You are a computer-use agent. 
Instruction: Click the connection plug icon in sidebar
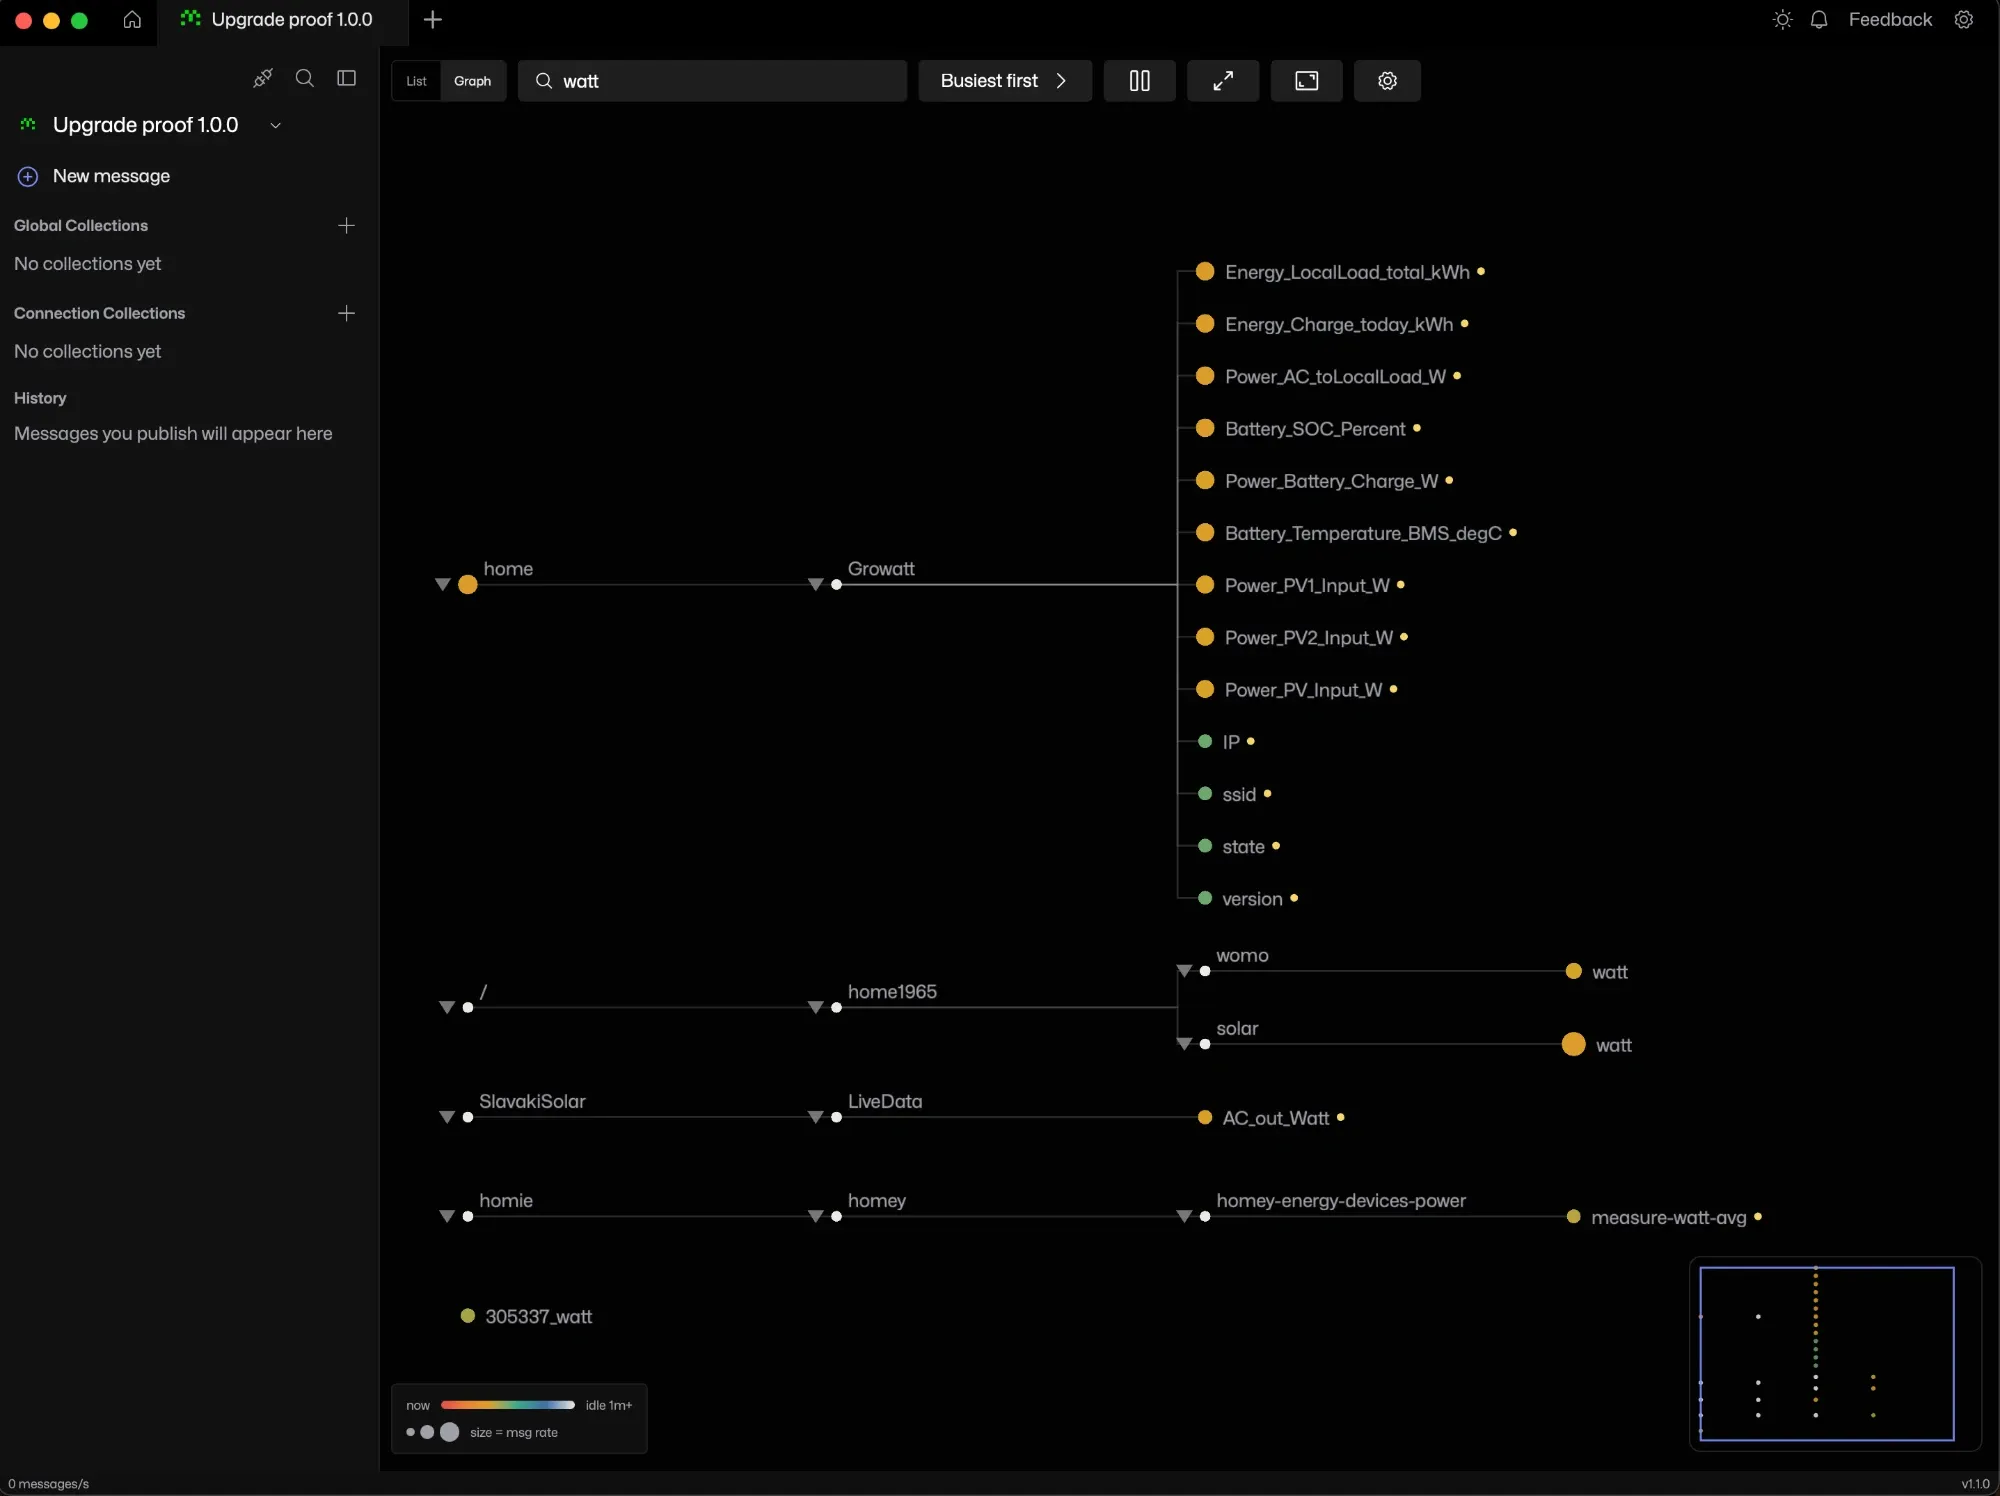263,78
